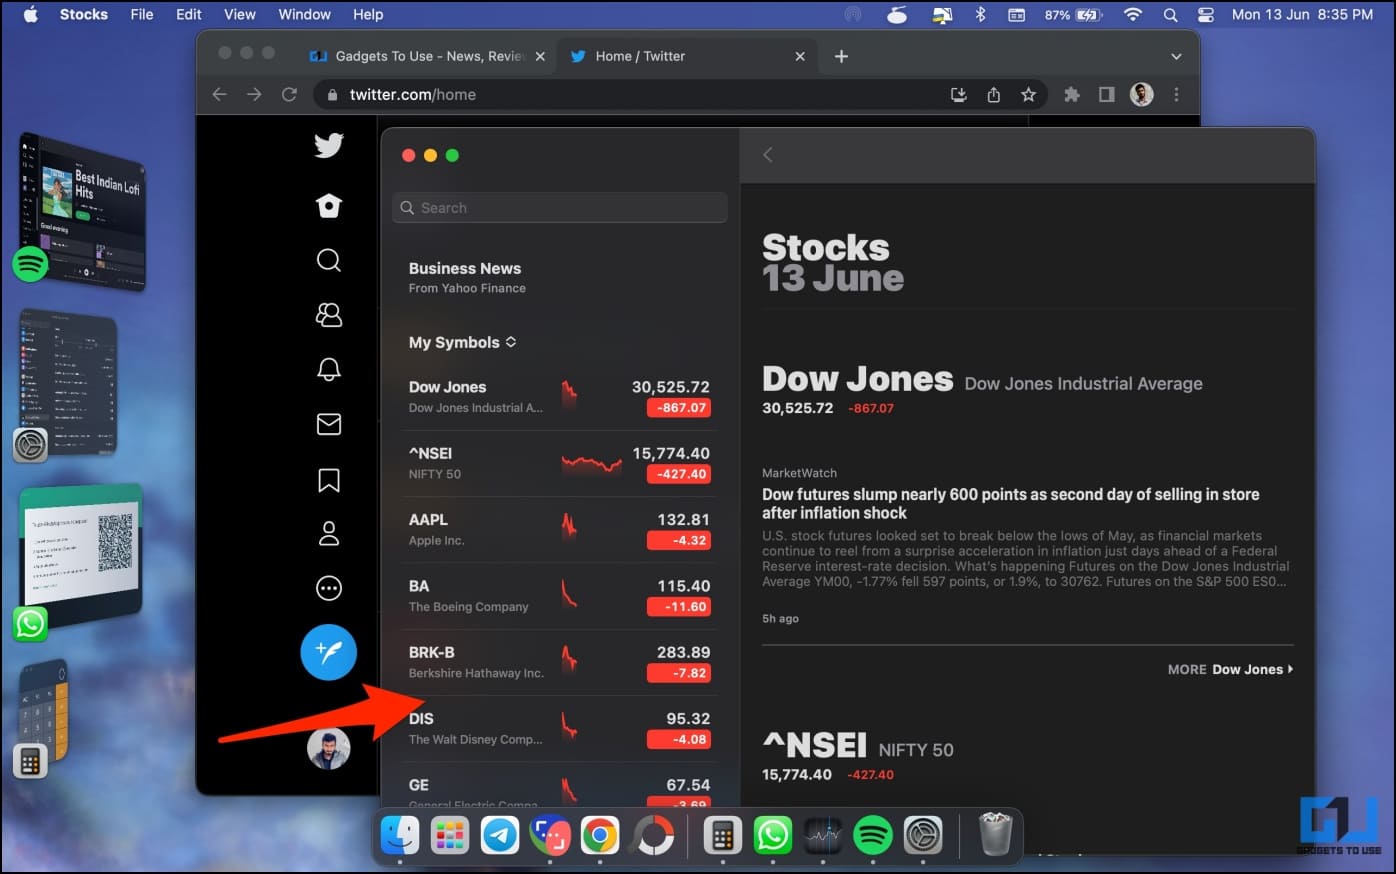The height and width of the screenshot is (874, 1396).
Task: Open the Edit menu in menu bar
Action: [188, 14]
